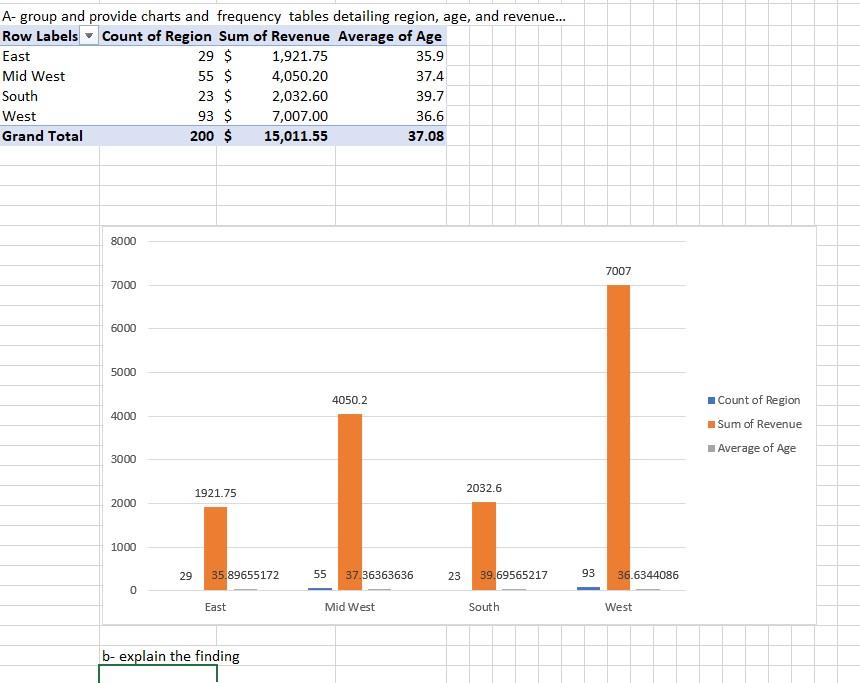Select the Sum of Revenue legend entry
Screen dimensions: 860x683
point(762,423)
